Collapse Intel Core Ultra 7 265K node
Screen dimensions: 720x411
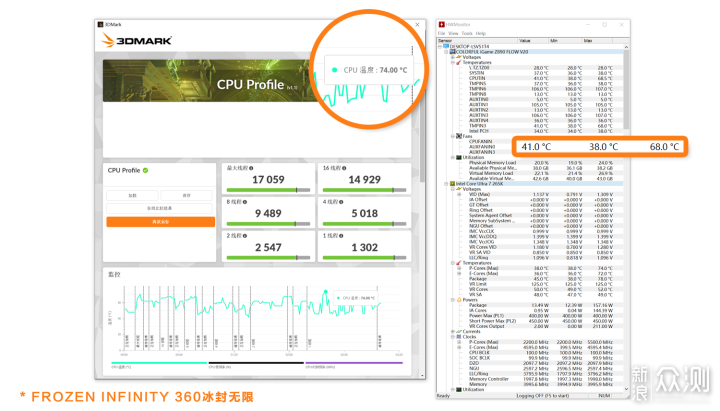point(446,184)
